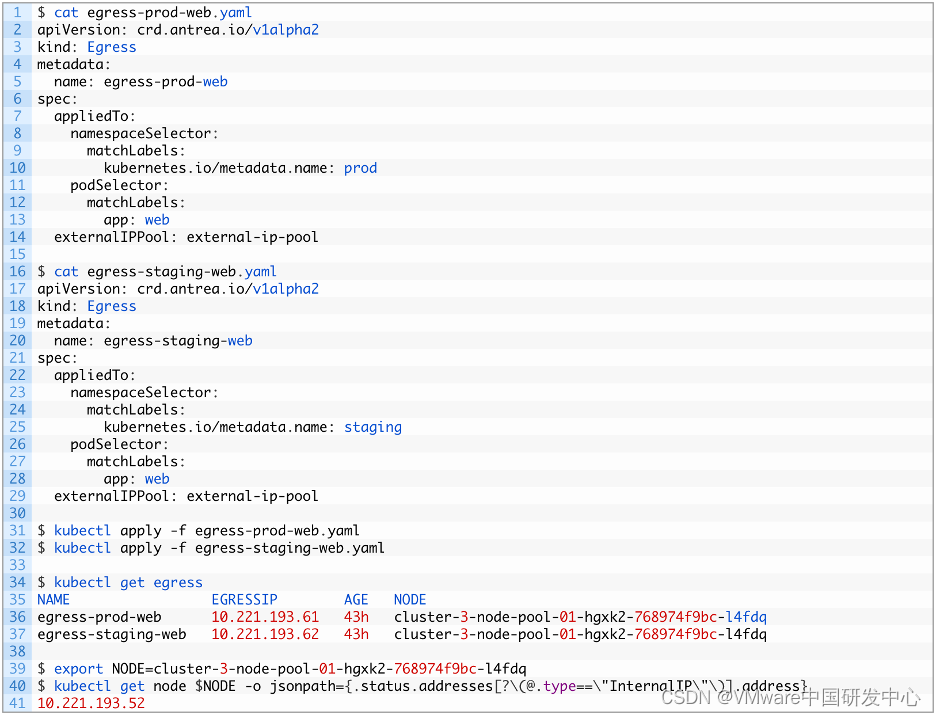Click 'appliedTo:' on line 22

[x=95, y=376]
